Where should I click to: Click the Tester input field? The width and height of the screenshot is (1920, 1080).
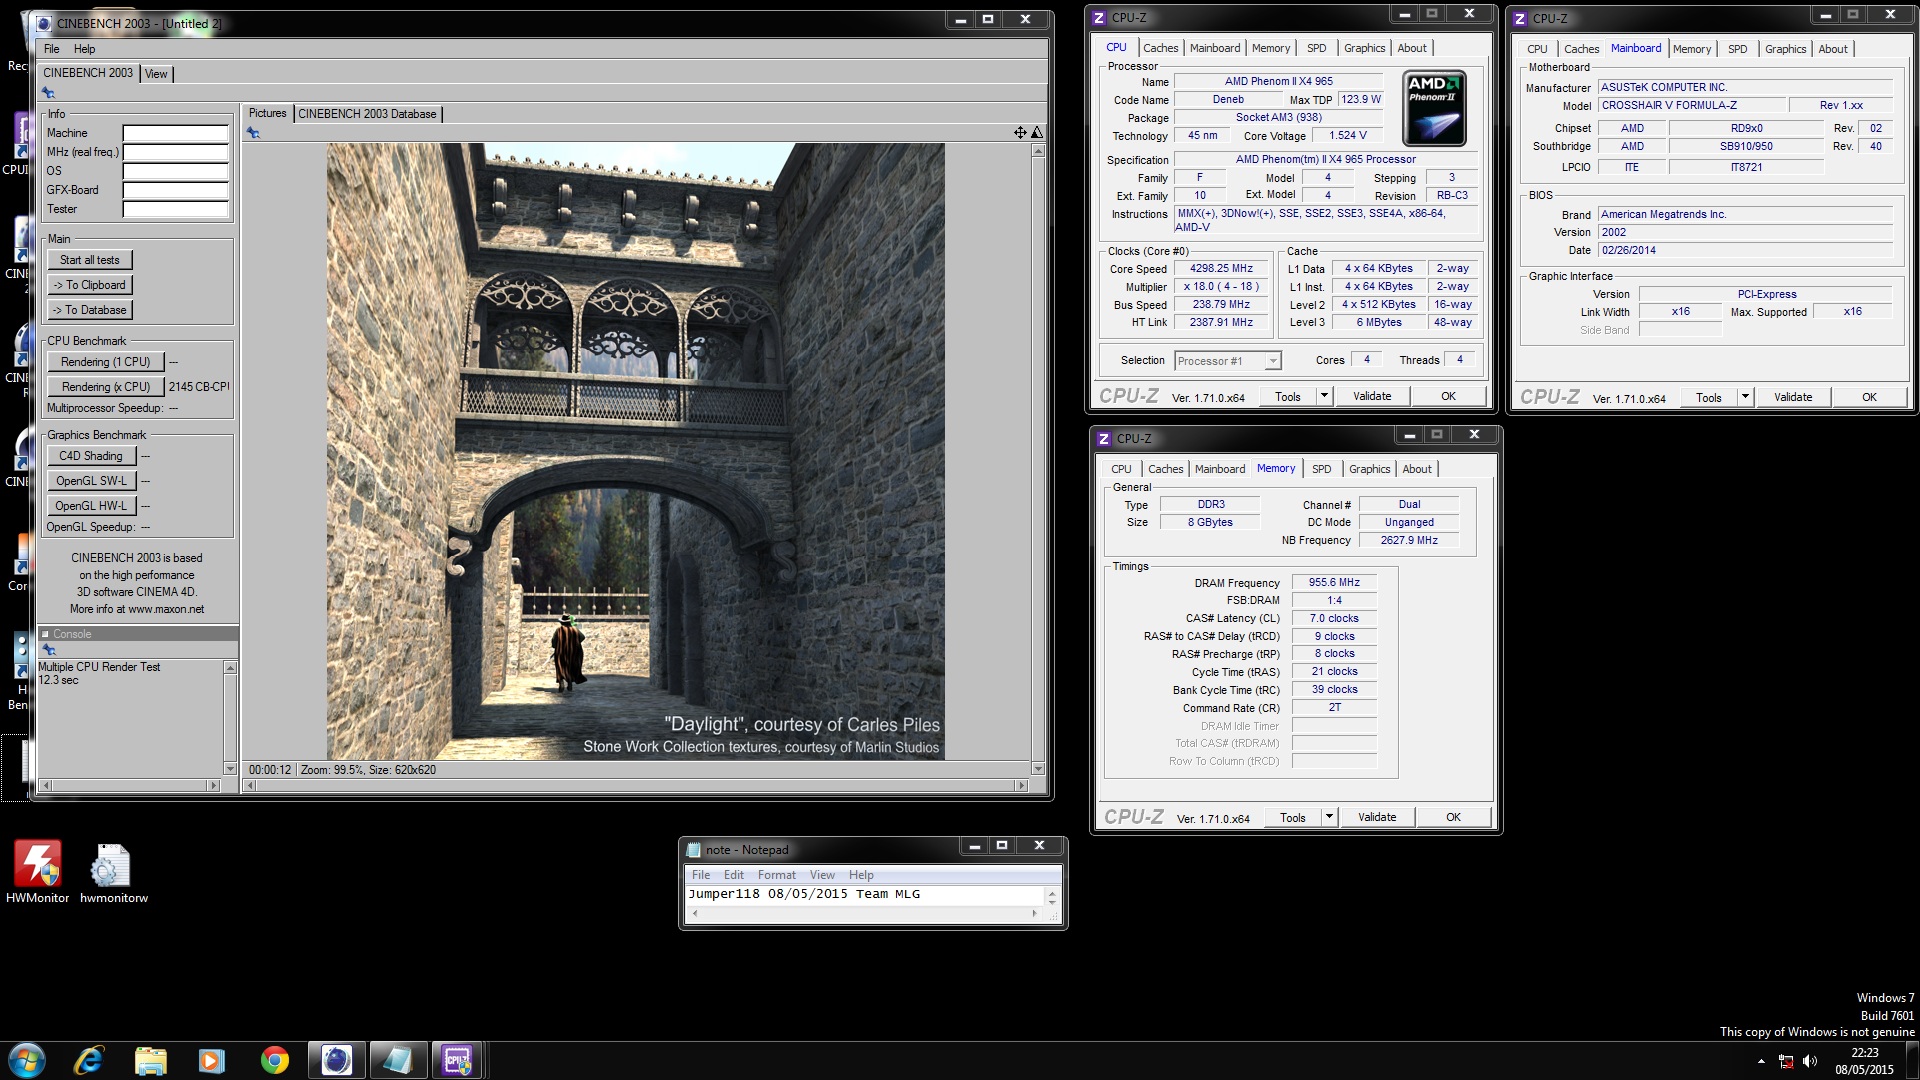coord(175,209)
